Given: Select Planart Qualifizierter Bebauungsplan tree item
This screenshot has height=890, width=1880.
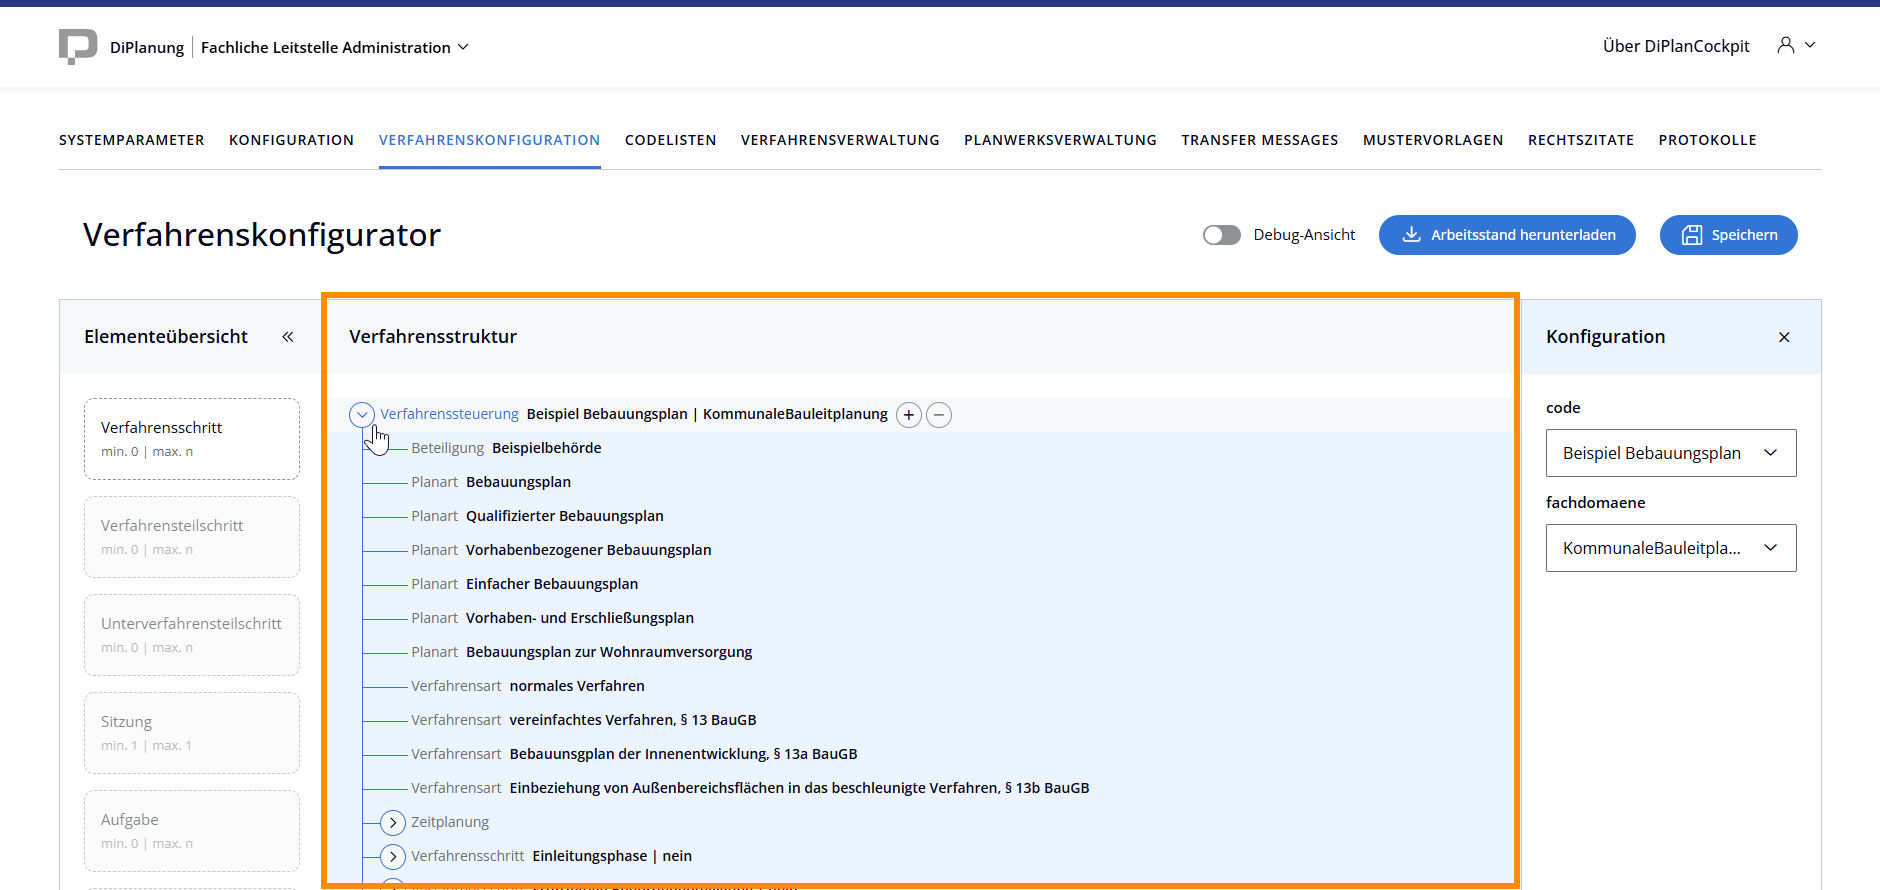Looking at the screenshot, I should (564, 516).
